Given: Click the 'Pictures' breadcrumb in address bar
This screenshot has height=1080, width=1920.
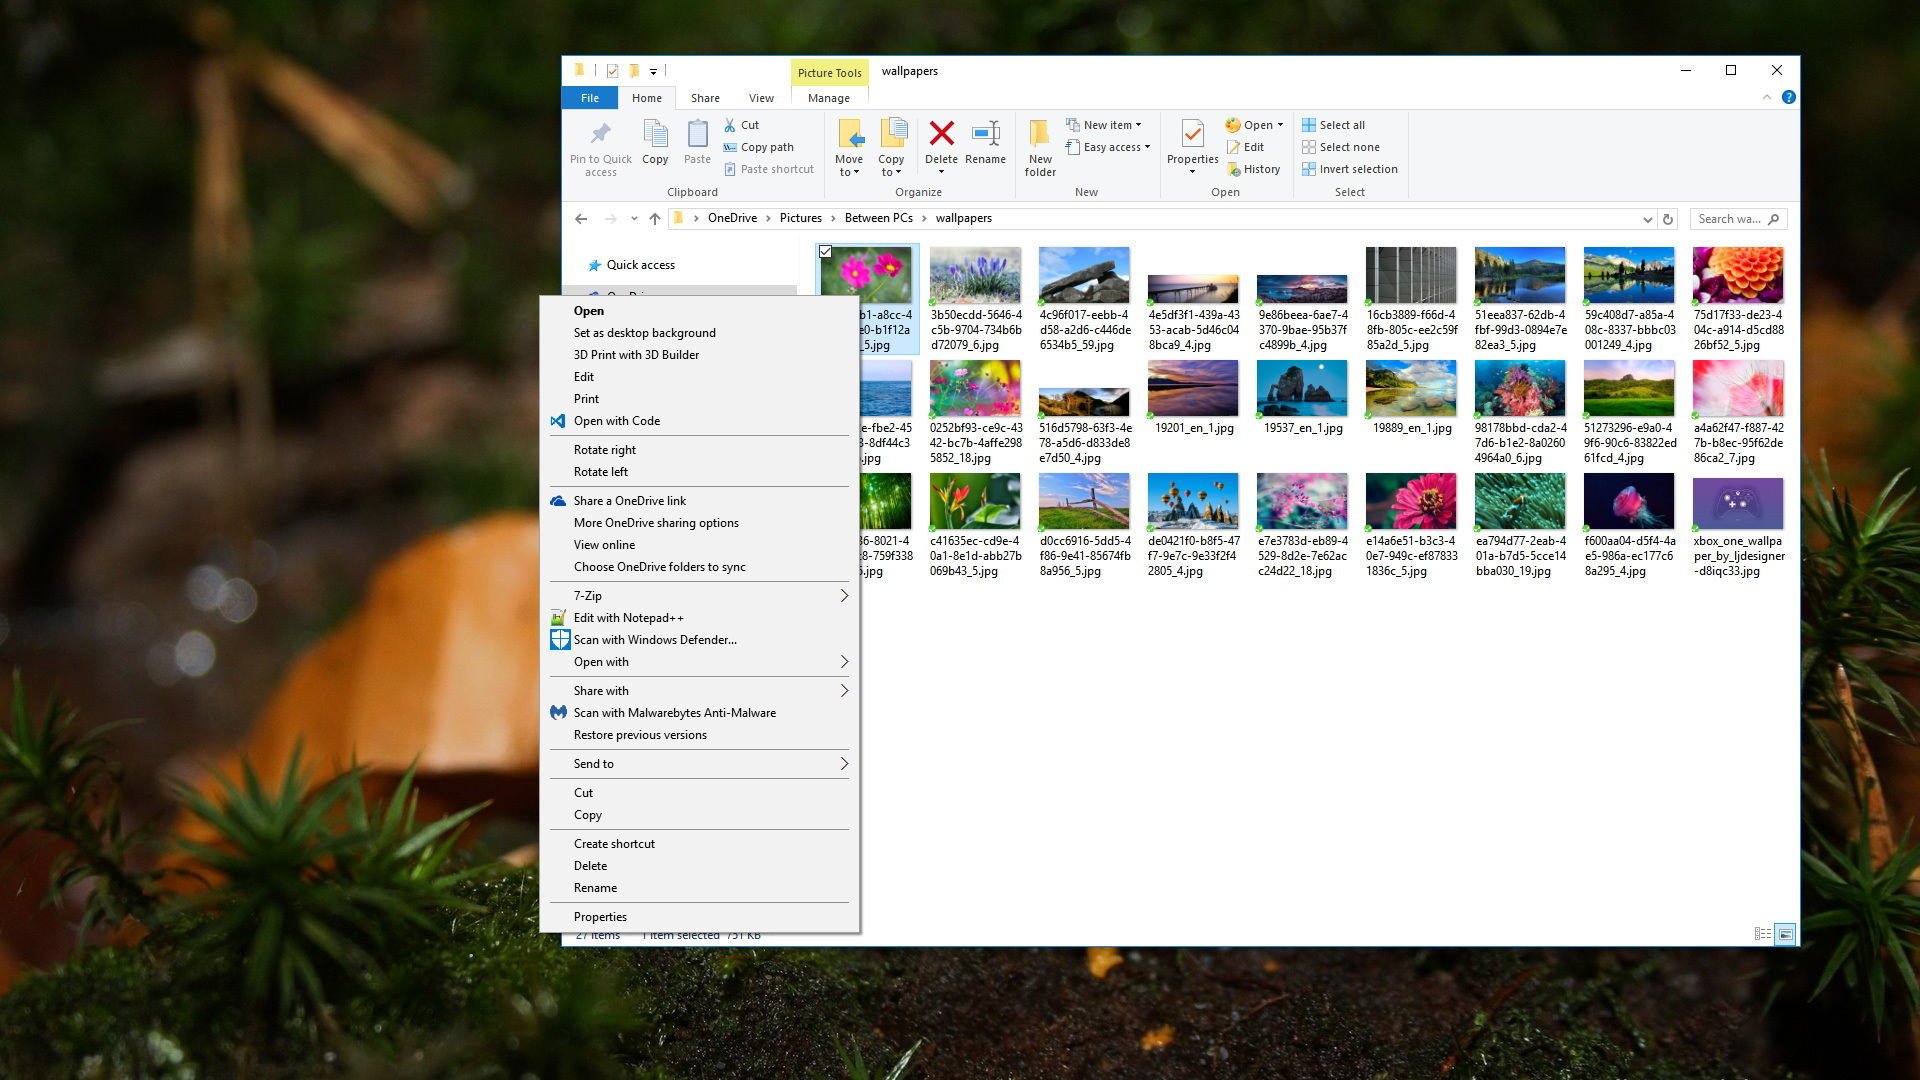Looking at the screenshot, I should click(800, 218).
